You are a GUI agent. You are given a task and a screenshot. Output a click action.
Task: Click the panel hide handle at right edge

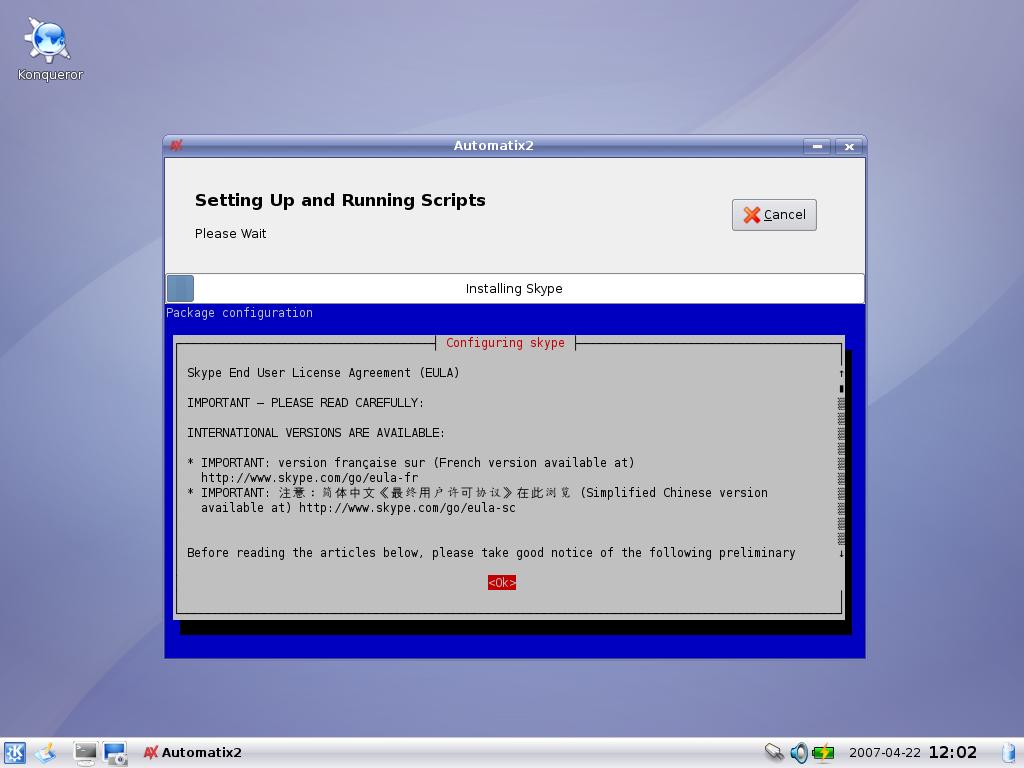[1009, 753]
